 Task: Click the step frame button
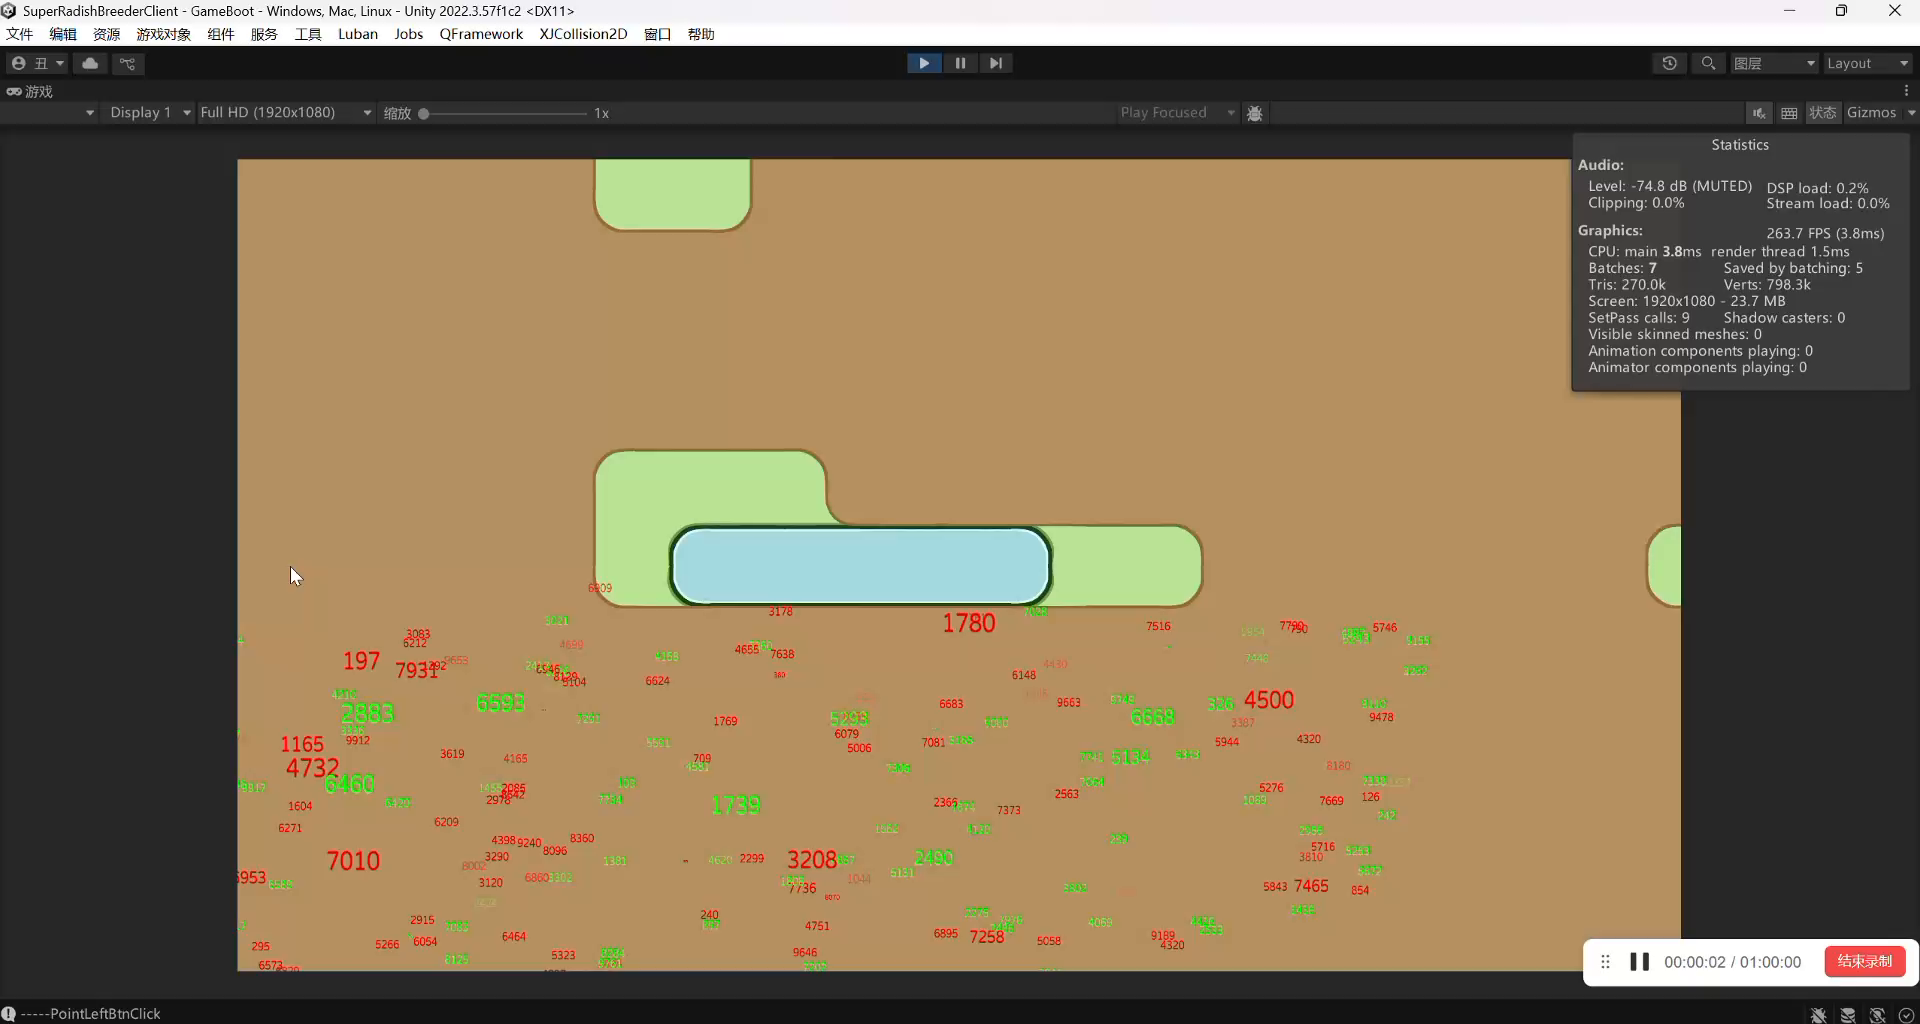(x=995, y=63)
